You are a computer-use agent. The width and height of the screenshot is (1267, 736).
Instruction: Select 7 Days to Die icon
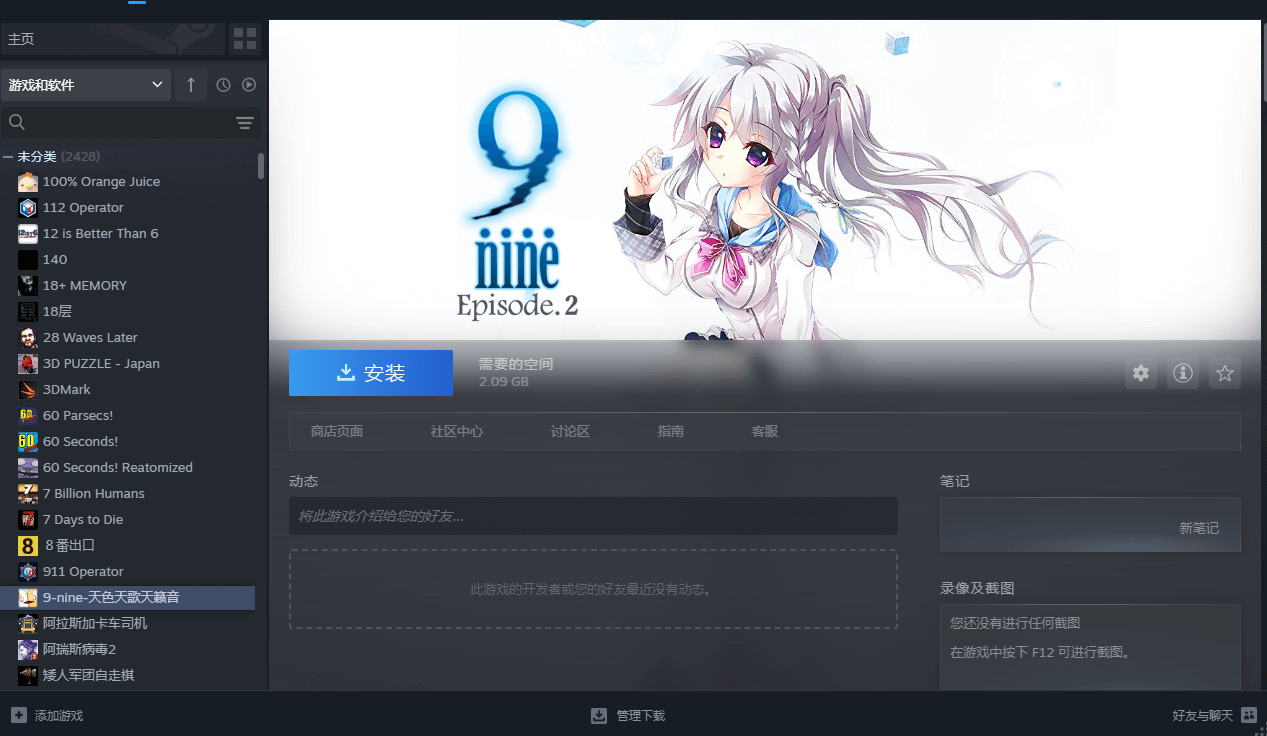coord(28,520)
